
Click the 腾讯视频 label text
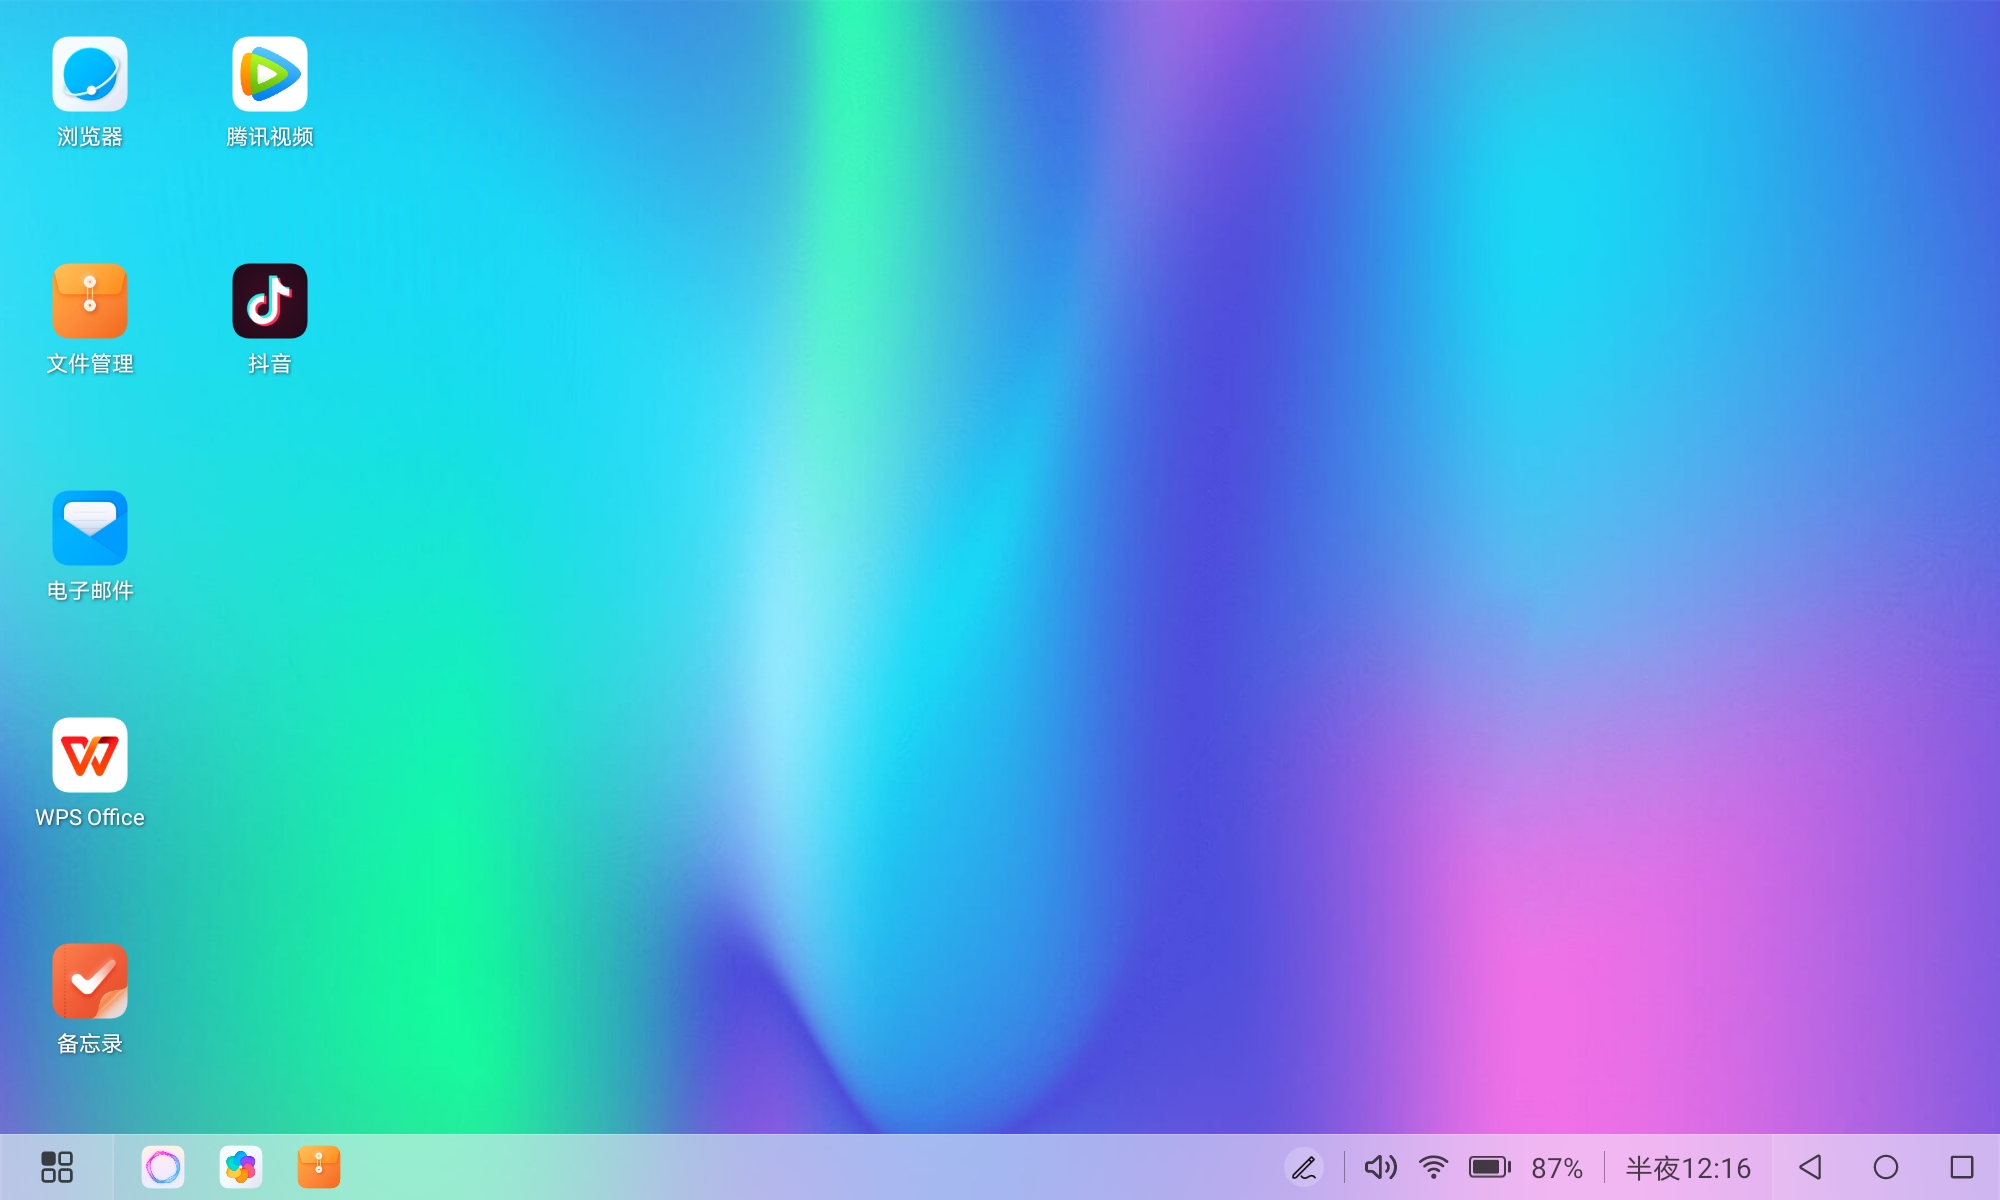point(270,137)
